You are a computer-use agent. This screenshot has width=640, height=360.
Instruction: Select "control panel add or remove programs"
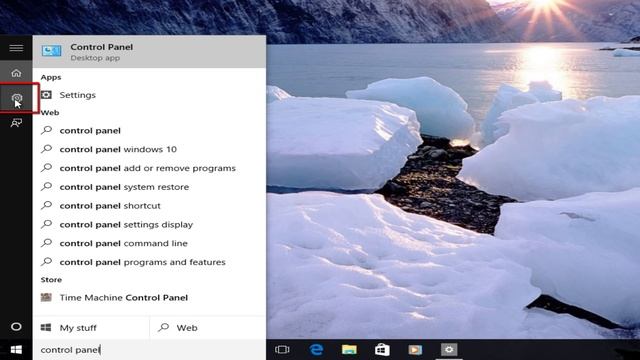click(x=149, y=168)
